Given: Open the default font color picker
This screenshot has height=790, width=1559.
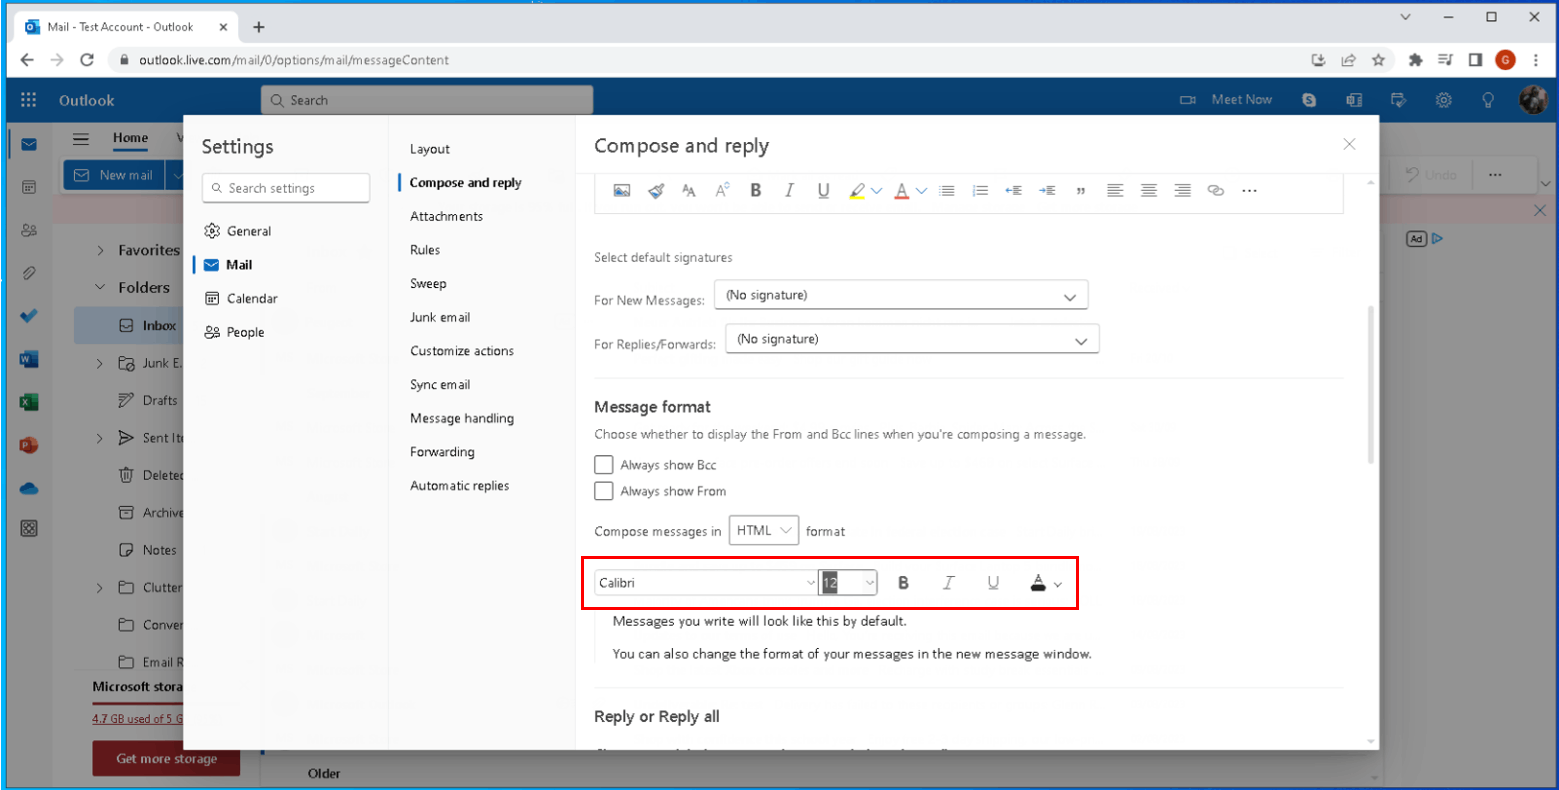Looking at the screenshot, I should tap(1044, 582).
